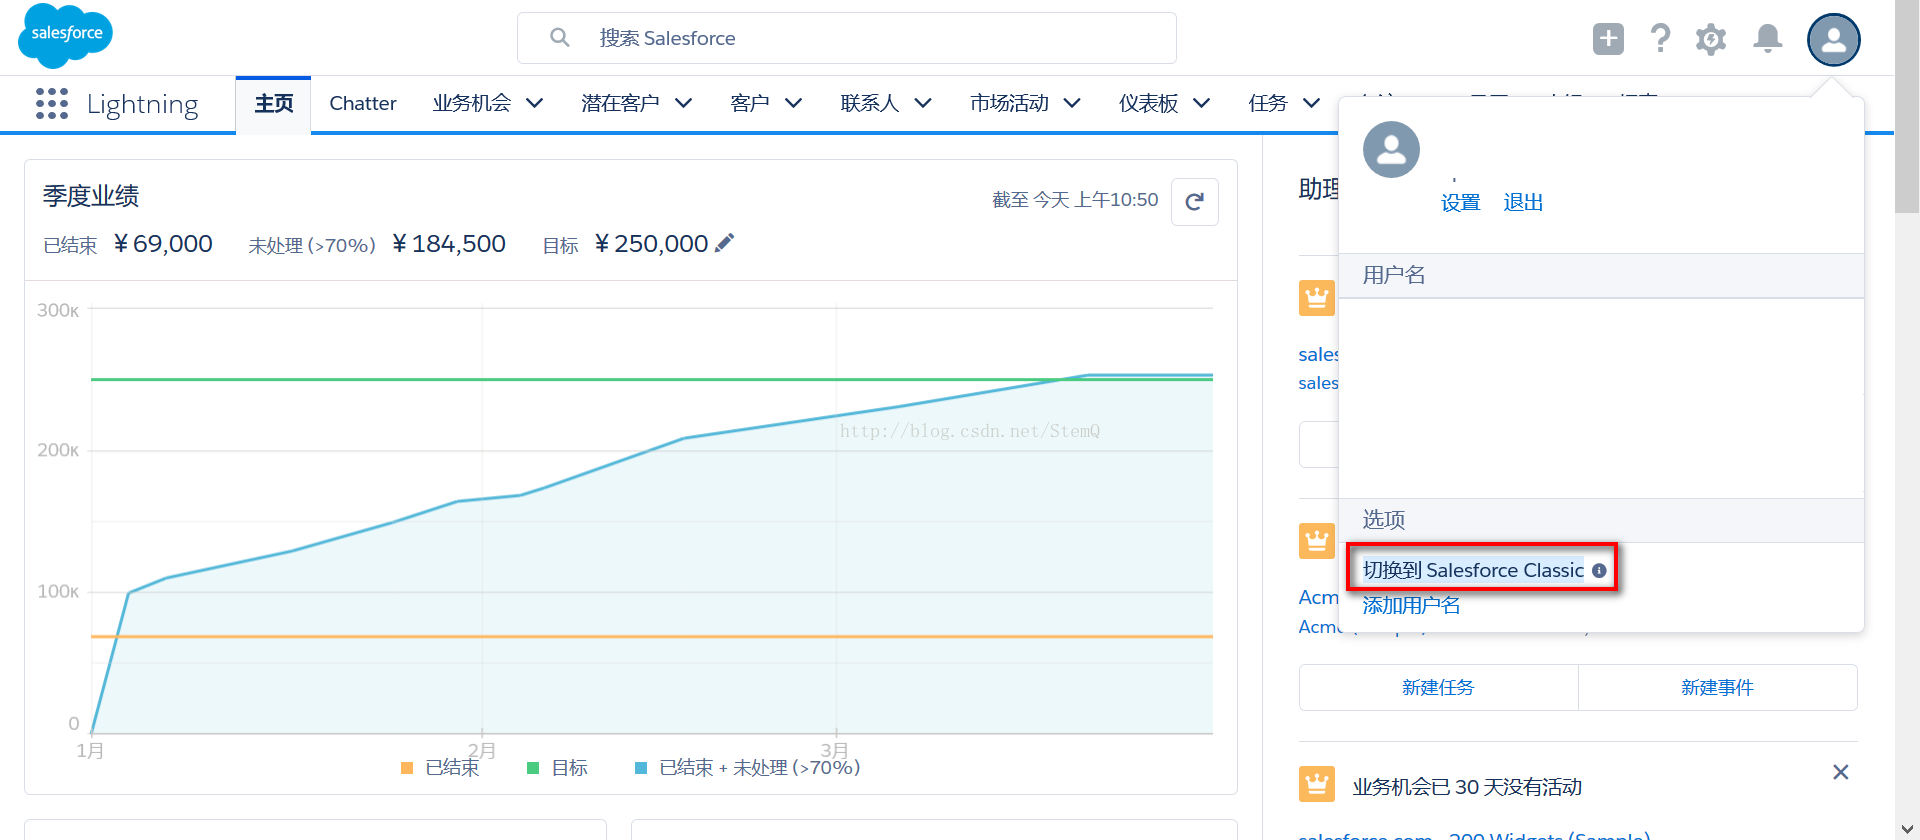Screen dimensions: 1920x840
Task: Open the setup gear icon
Action: tap(1711, 39)
